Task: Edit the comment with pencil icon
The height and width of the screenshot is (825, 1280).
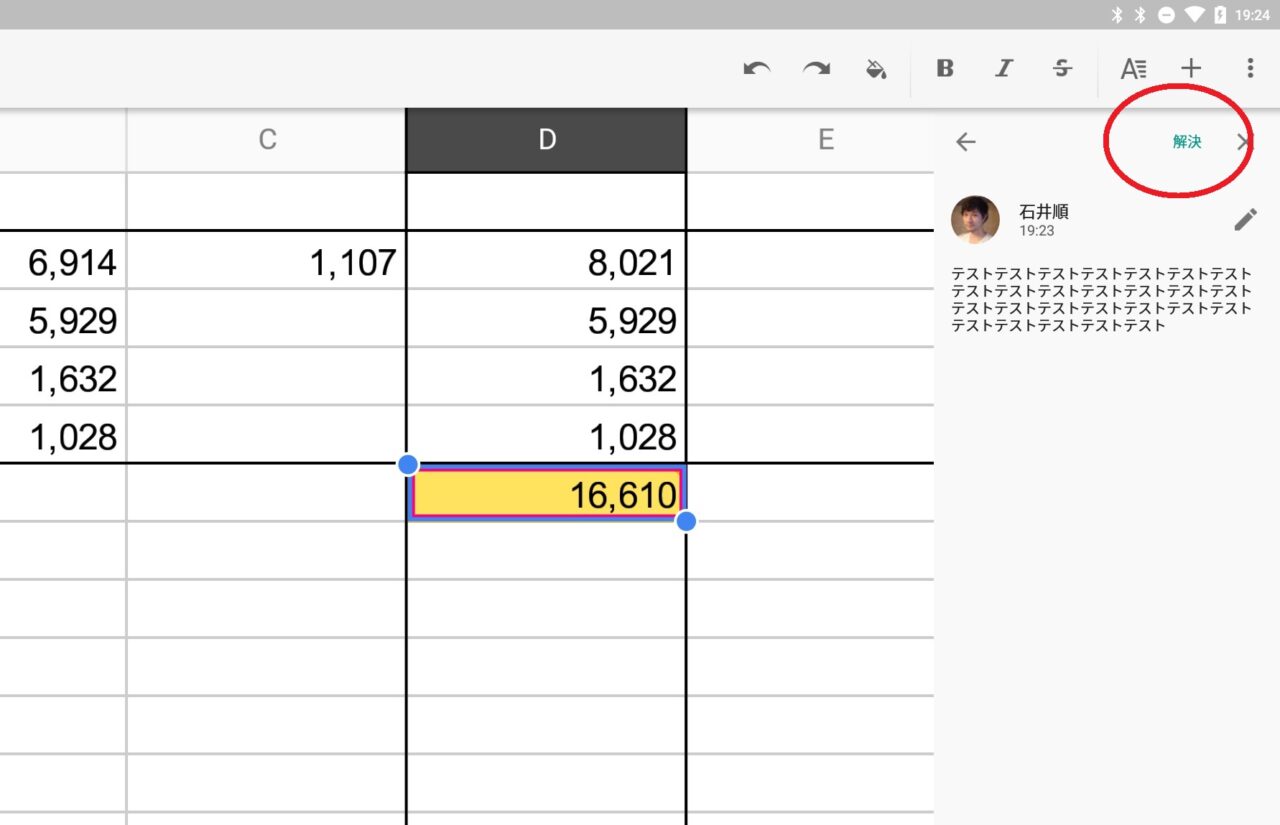Action: [x=1245, y=220]
